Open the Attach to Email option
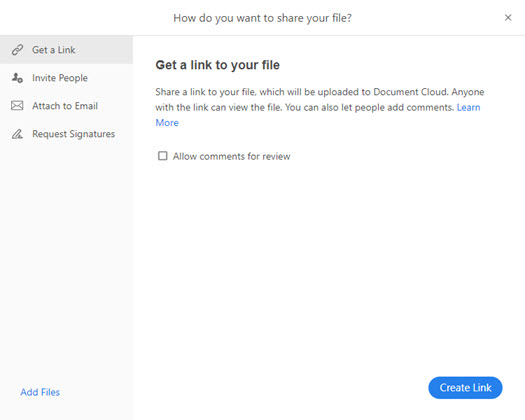 point(66,106)
